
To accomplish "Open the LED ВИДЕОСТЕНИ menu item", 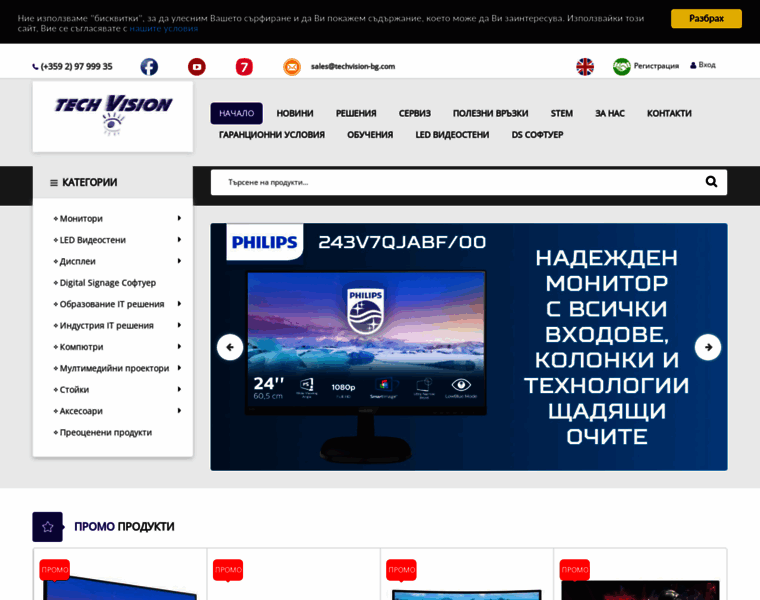I will (452, 135).
